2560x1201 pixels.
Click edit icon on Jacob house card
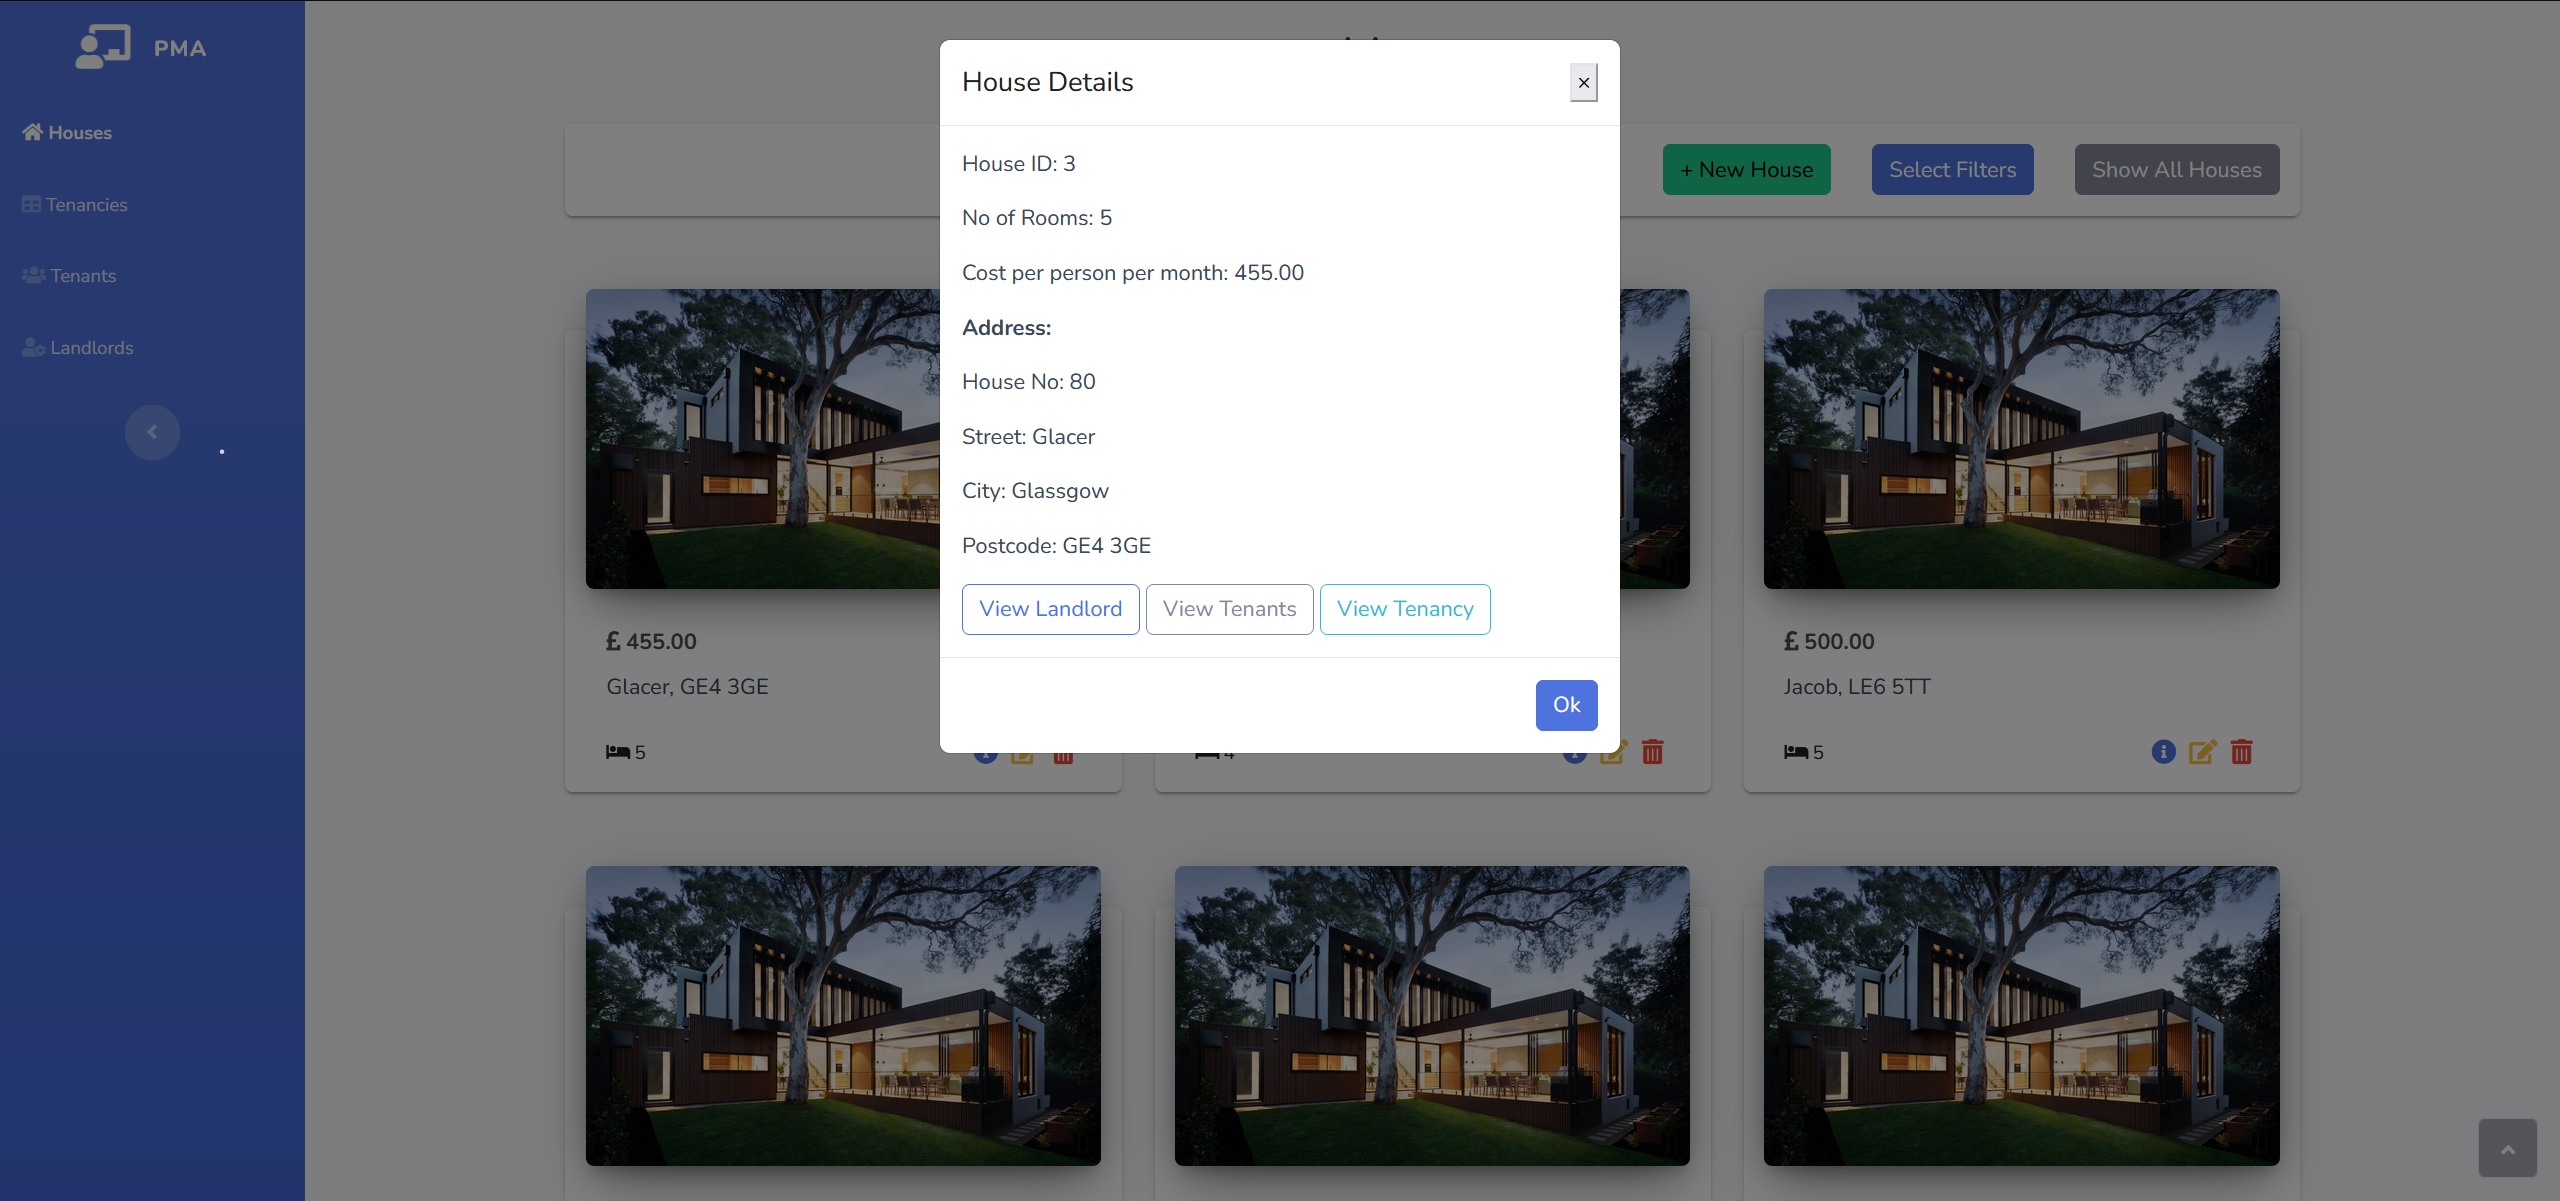click(2202, 752)
